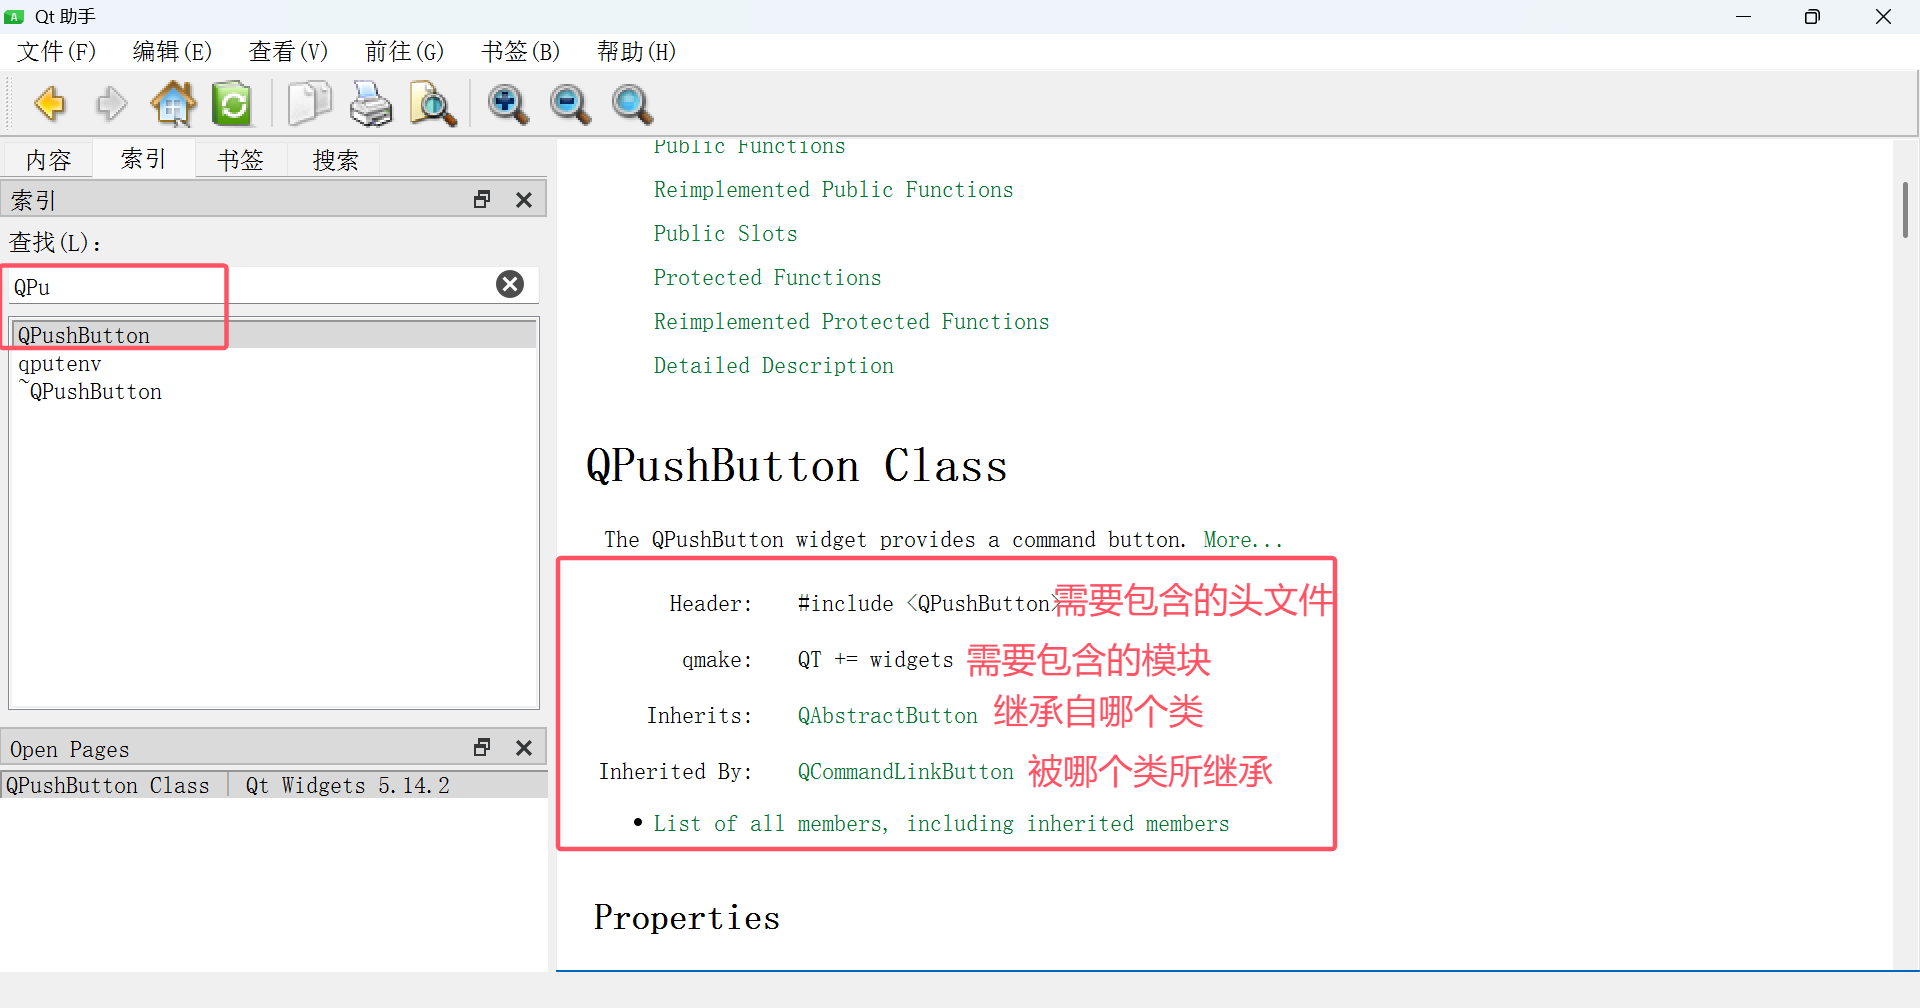Viewport: 1920px width, 1008px height.
Task: Click the document vertical scrollbar thumb
Action: coord(1905,210)
